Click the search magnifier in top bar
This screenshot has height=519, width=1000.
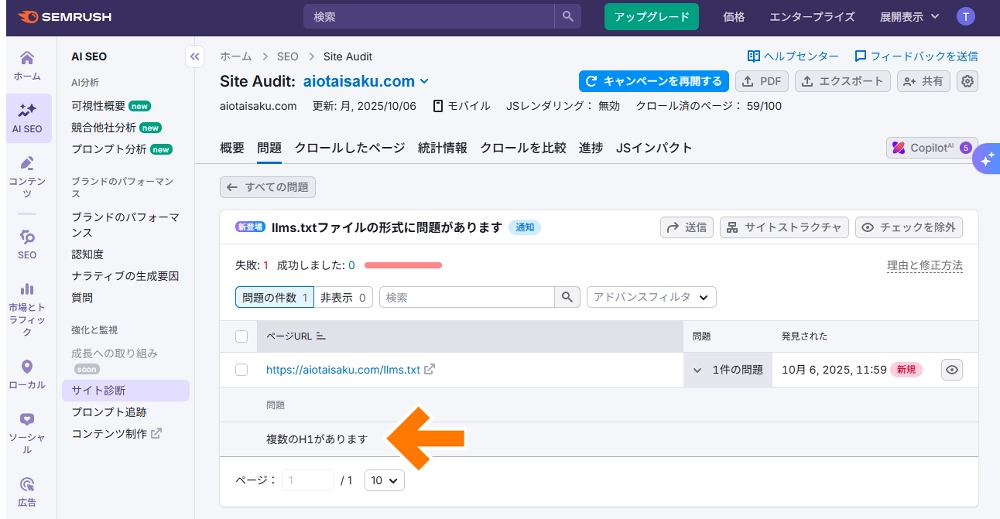pos(568,17)
